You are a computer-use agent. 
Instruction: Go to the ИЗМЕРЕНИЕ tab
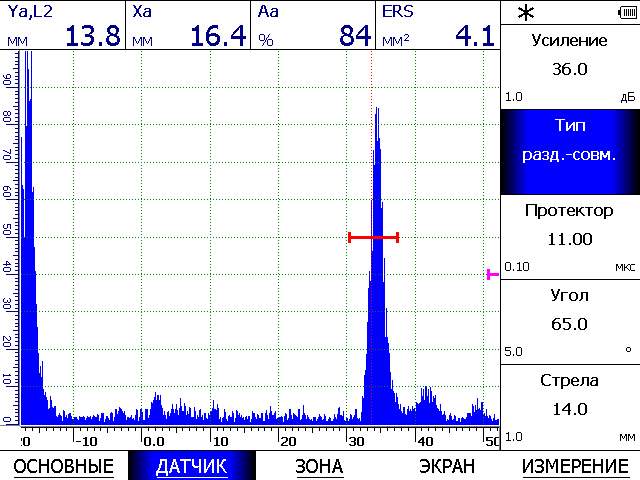[x=574, y=466]
